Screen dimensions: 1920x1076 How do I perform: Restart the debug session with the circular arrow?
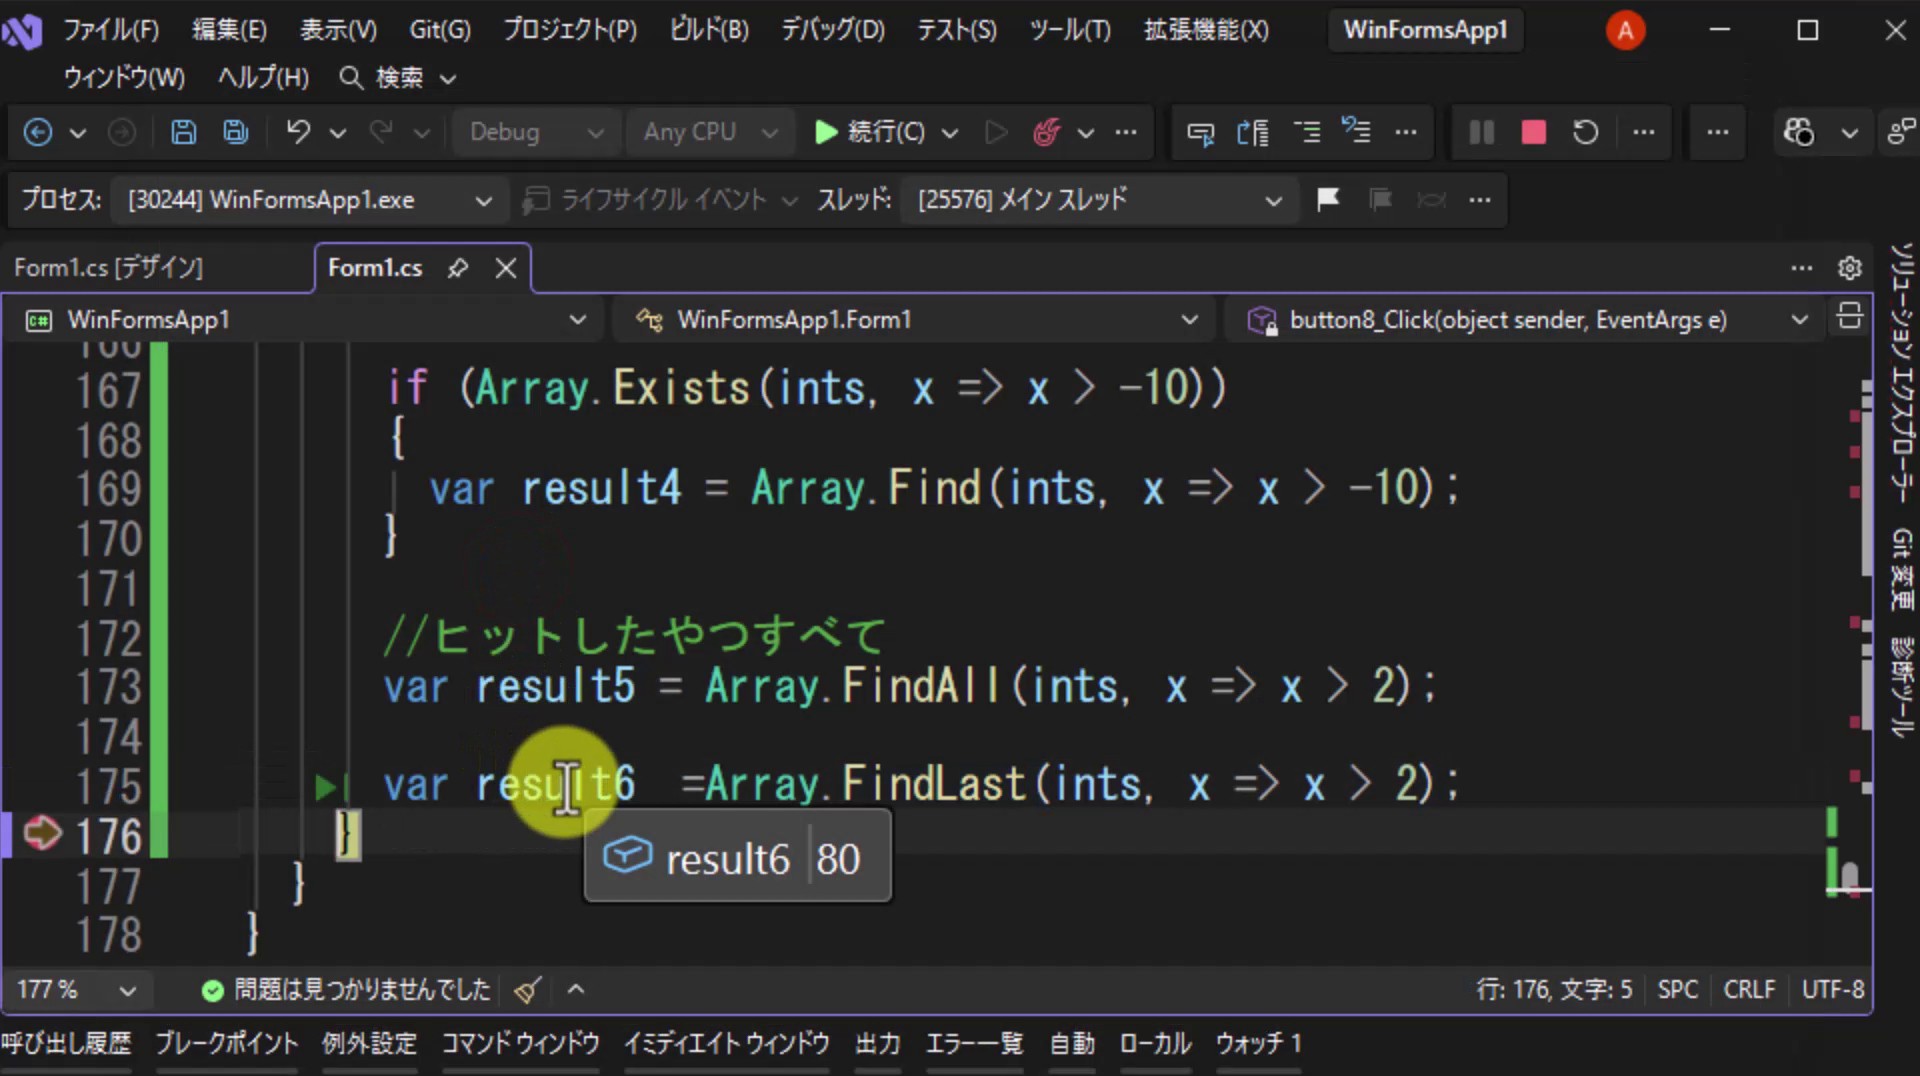1586,132
